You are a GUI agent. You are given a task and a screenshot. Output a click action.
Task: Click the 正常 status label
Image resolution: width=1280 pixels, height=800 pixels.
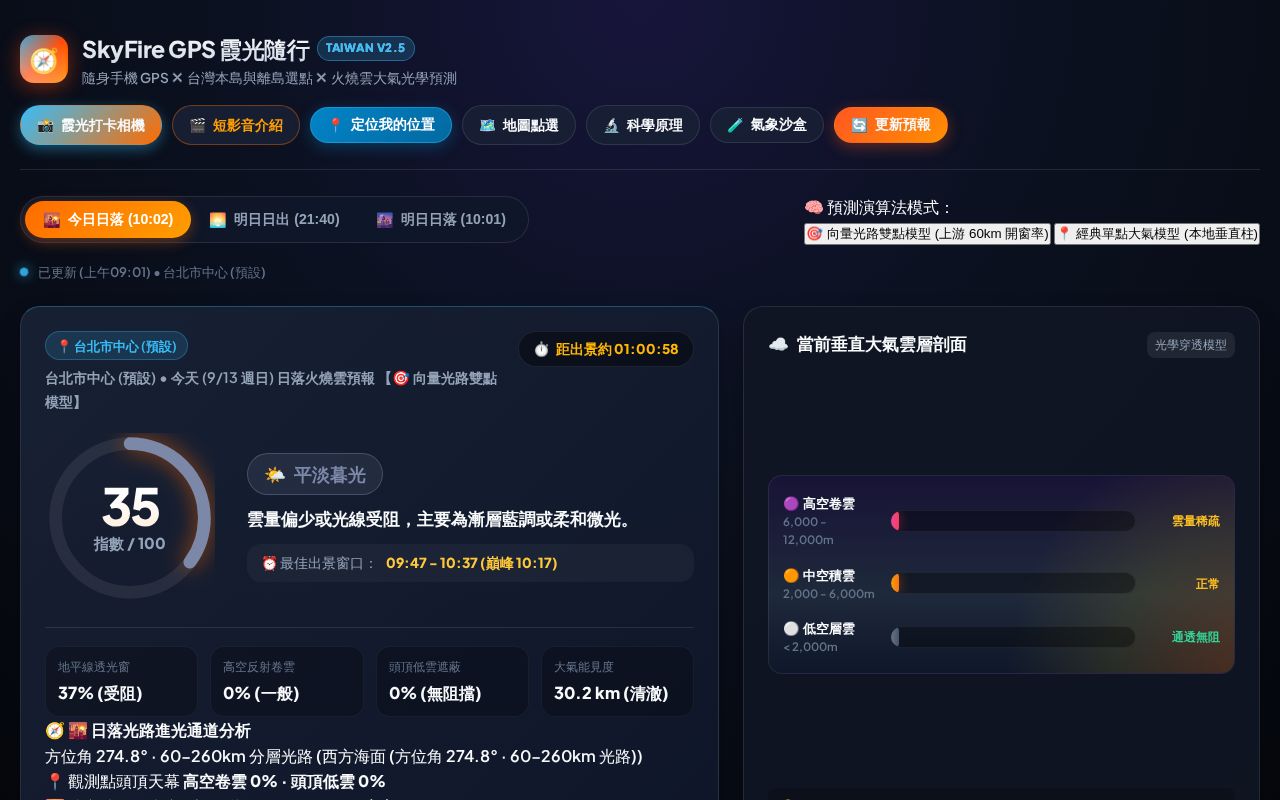[x=1208, y=584]
